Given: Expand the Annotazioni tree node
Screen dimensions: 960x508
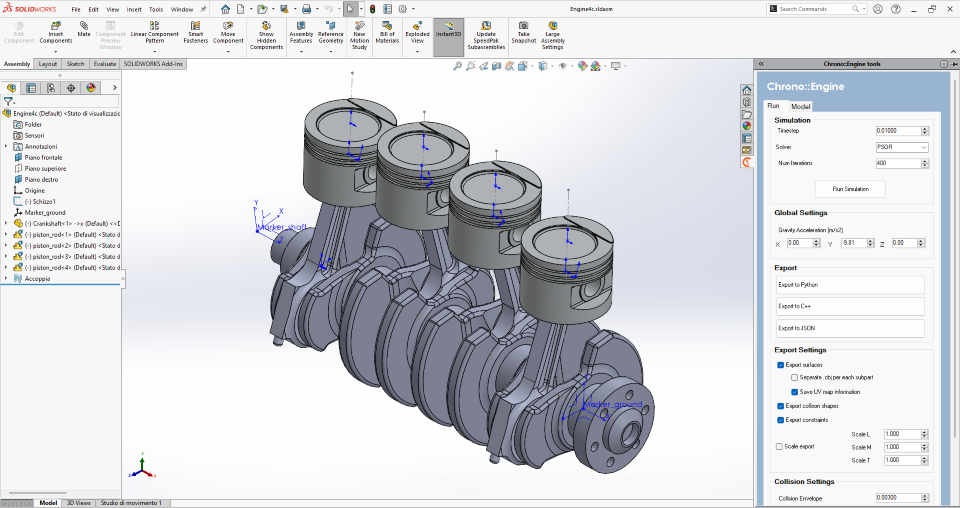Looking at the screenshot, I should point(6,146).
